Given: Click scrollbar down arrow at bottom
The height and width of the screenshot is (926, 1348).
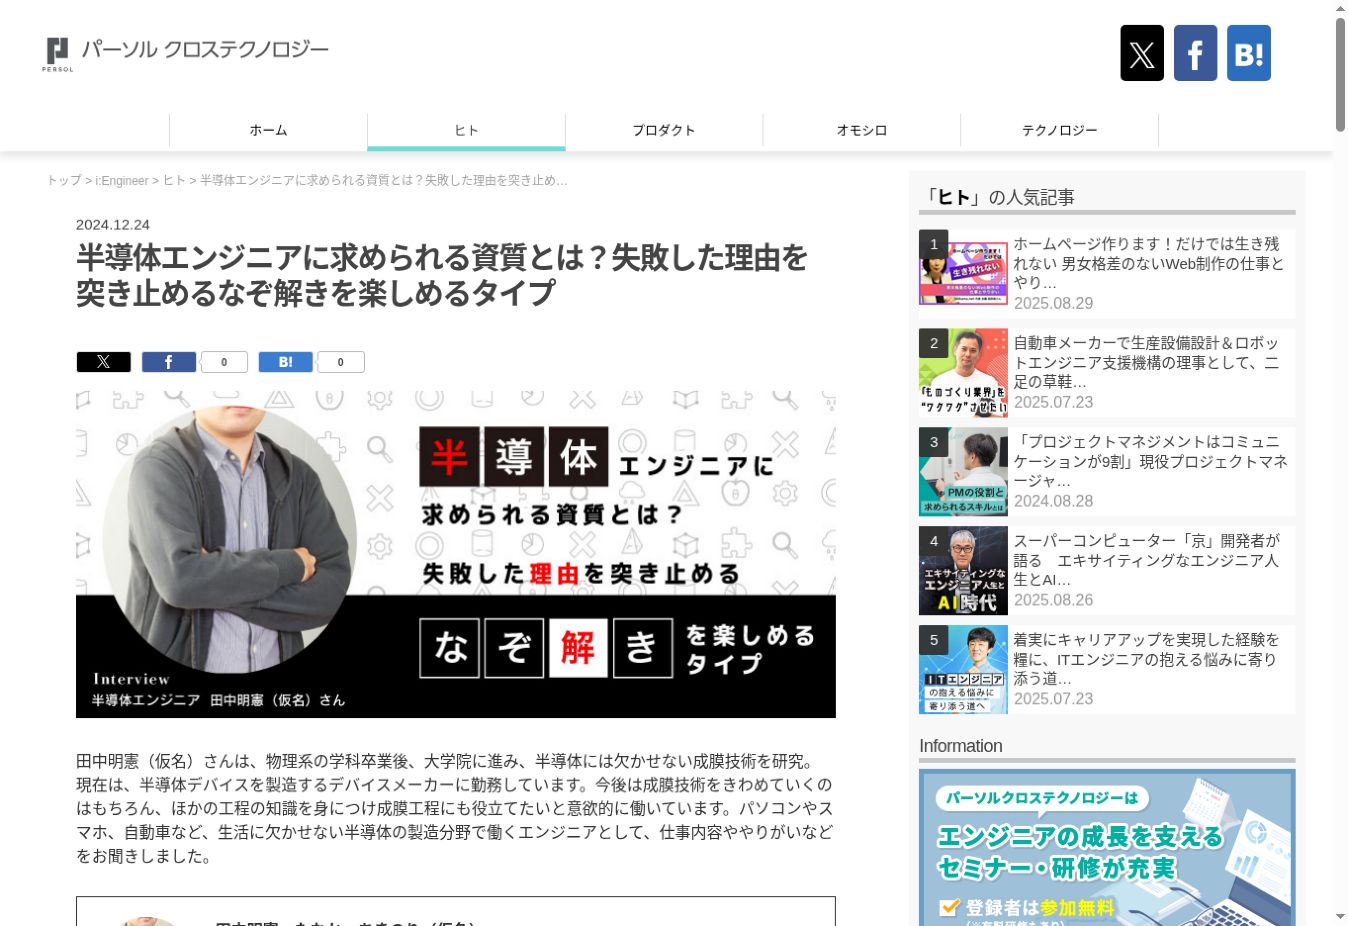Looking at the screenshot, I should click(x=1340, y=916).
